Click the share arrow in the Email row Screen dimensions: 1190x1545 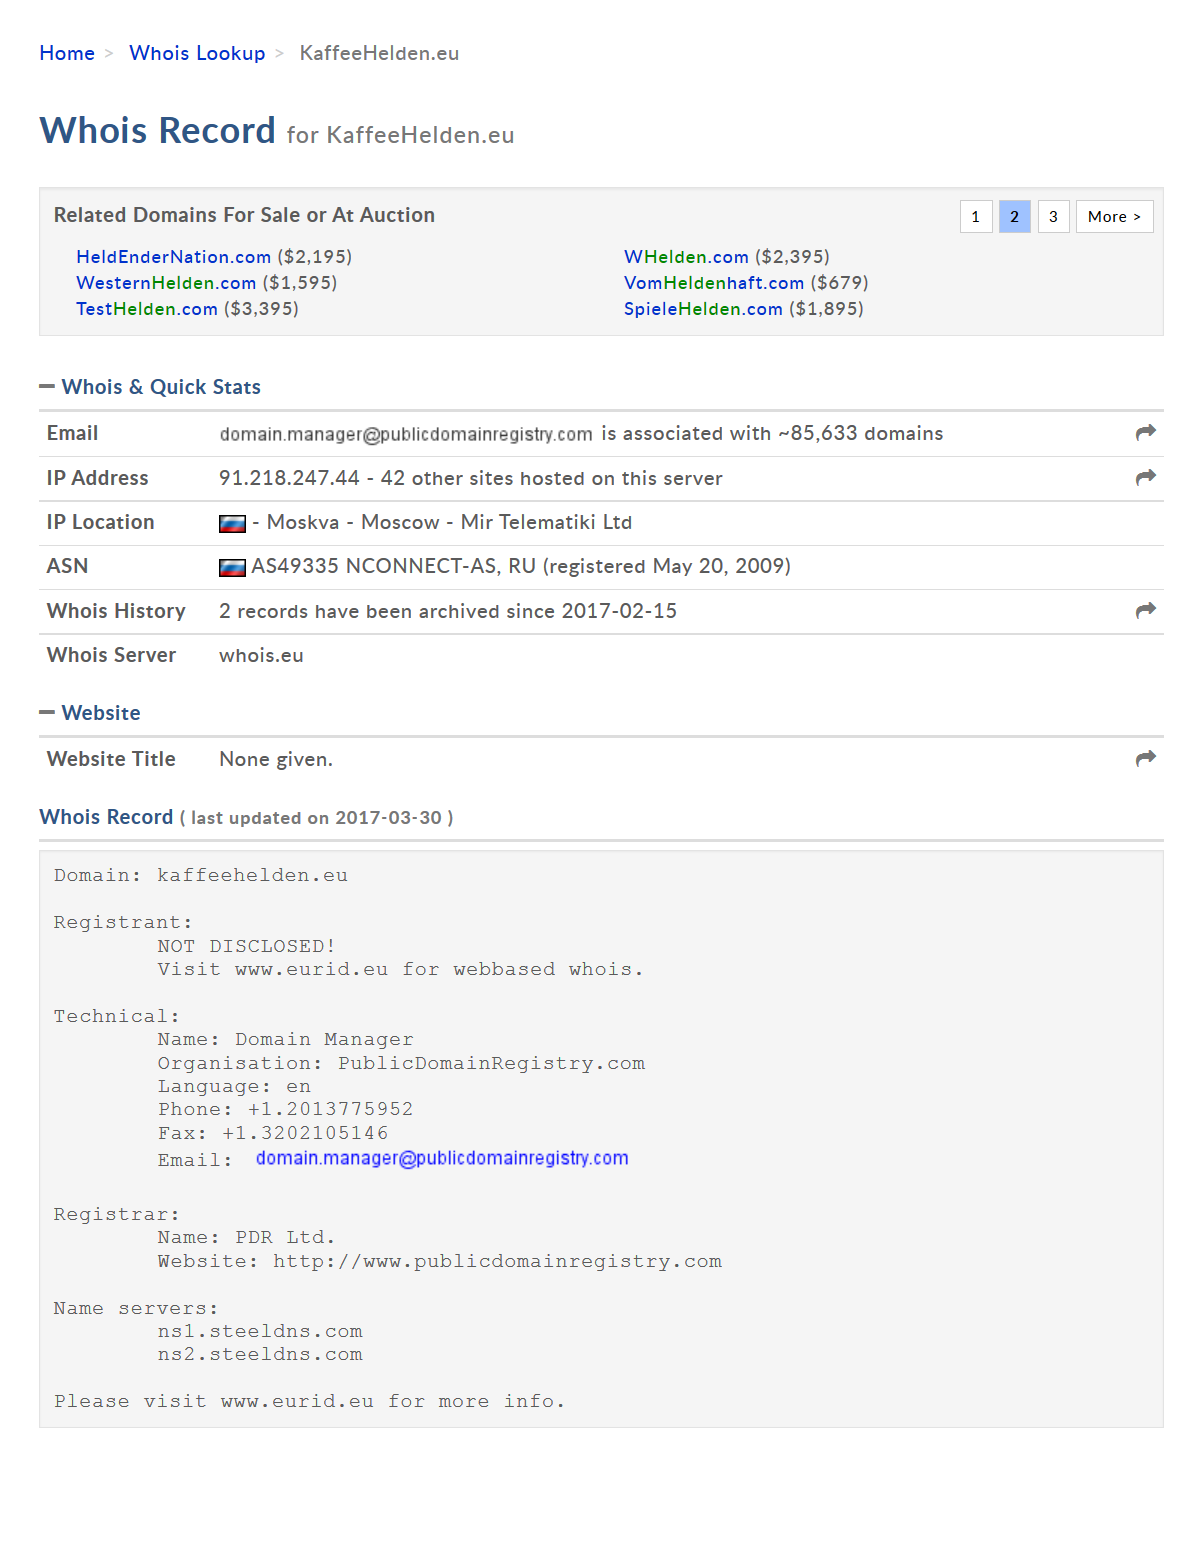pos(1145,432)
